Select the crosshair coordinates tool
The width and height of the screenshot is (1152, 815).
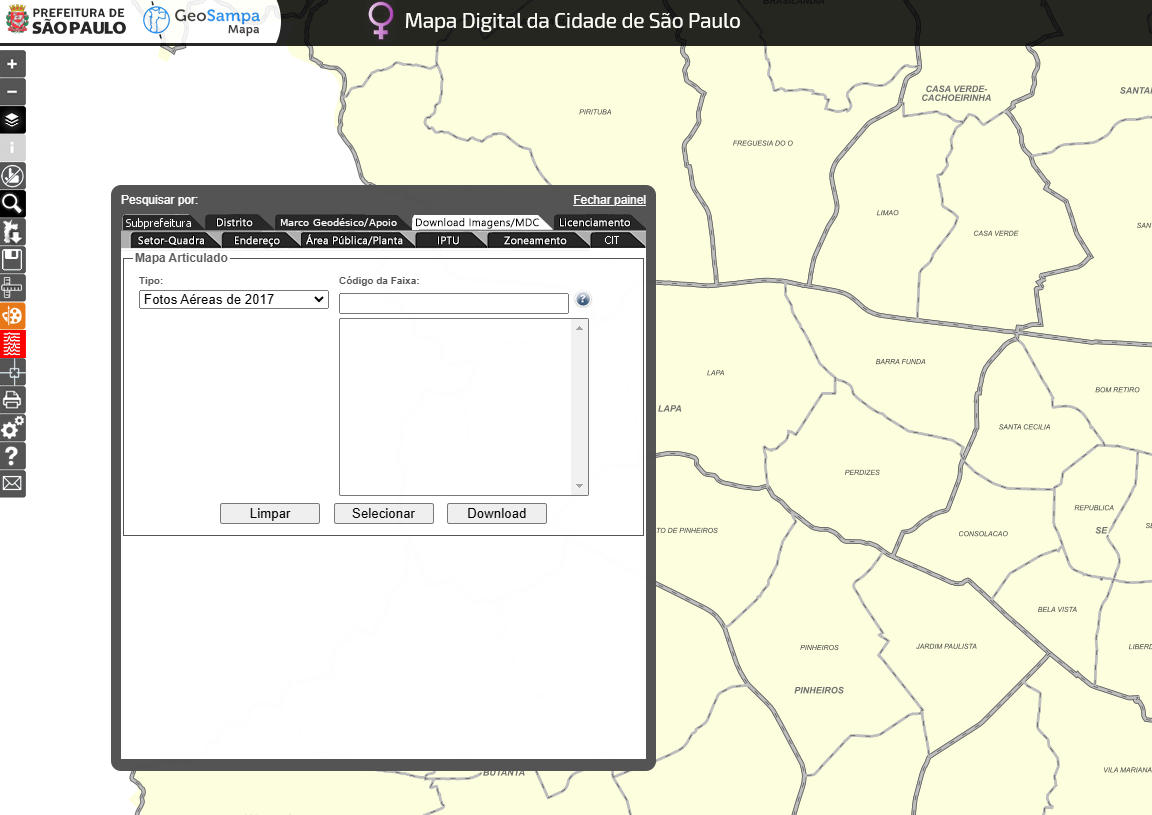point(12,372)
